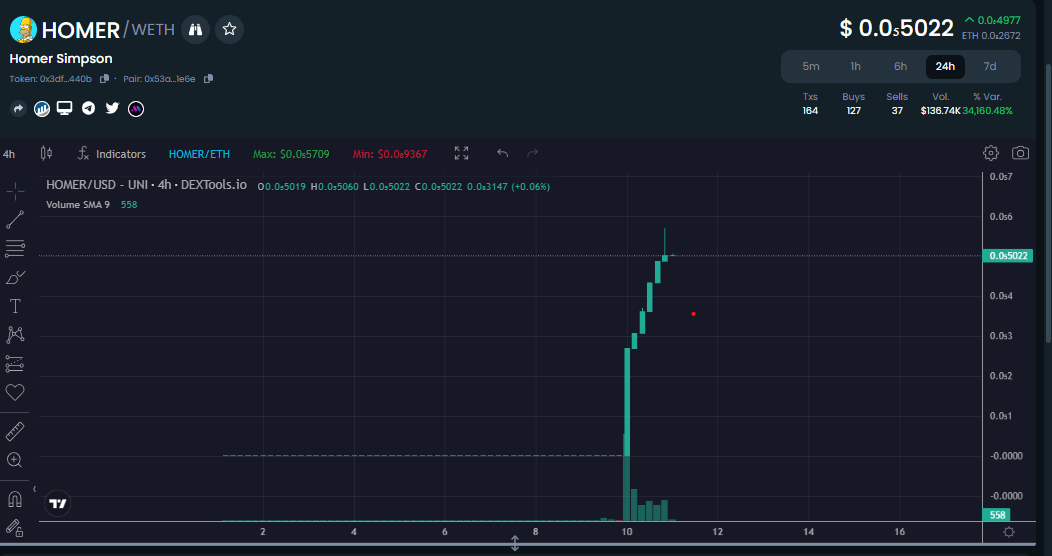The image size is (1052, 556).
Task: Switch chart to HOMER/ETH pricing
Action: [x=199, y=154]
